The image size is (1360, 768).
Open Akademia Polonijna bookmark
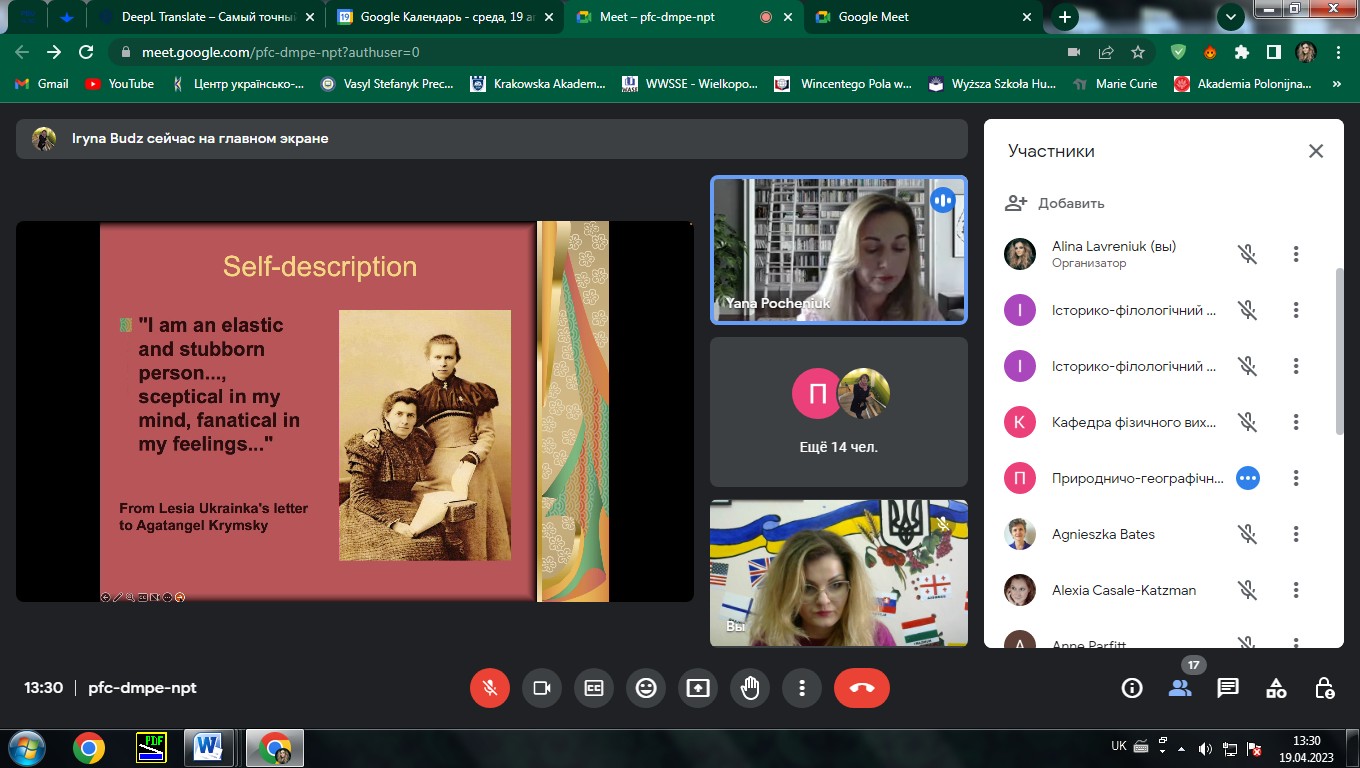1243,84
